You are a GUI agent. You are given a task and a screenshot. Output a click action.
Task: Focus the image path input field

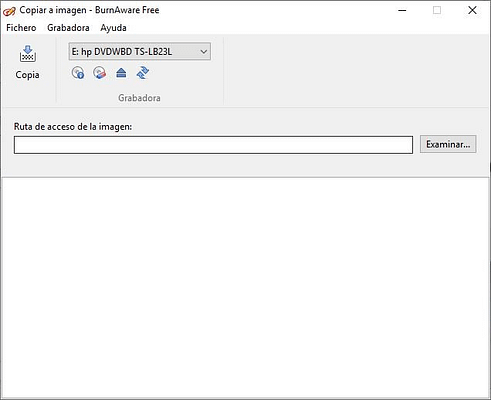click(213, 145)
